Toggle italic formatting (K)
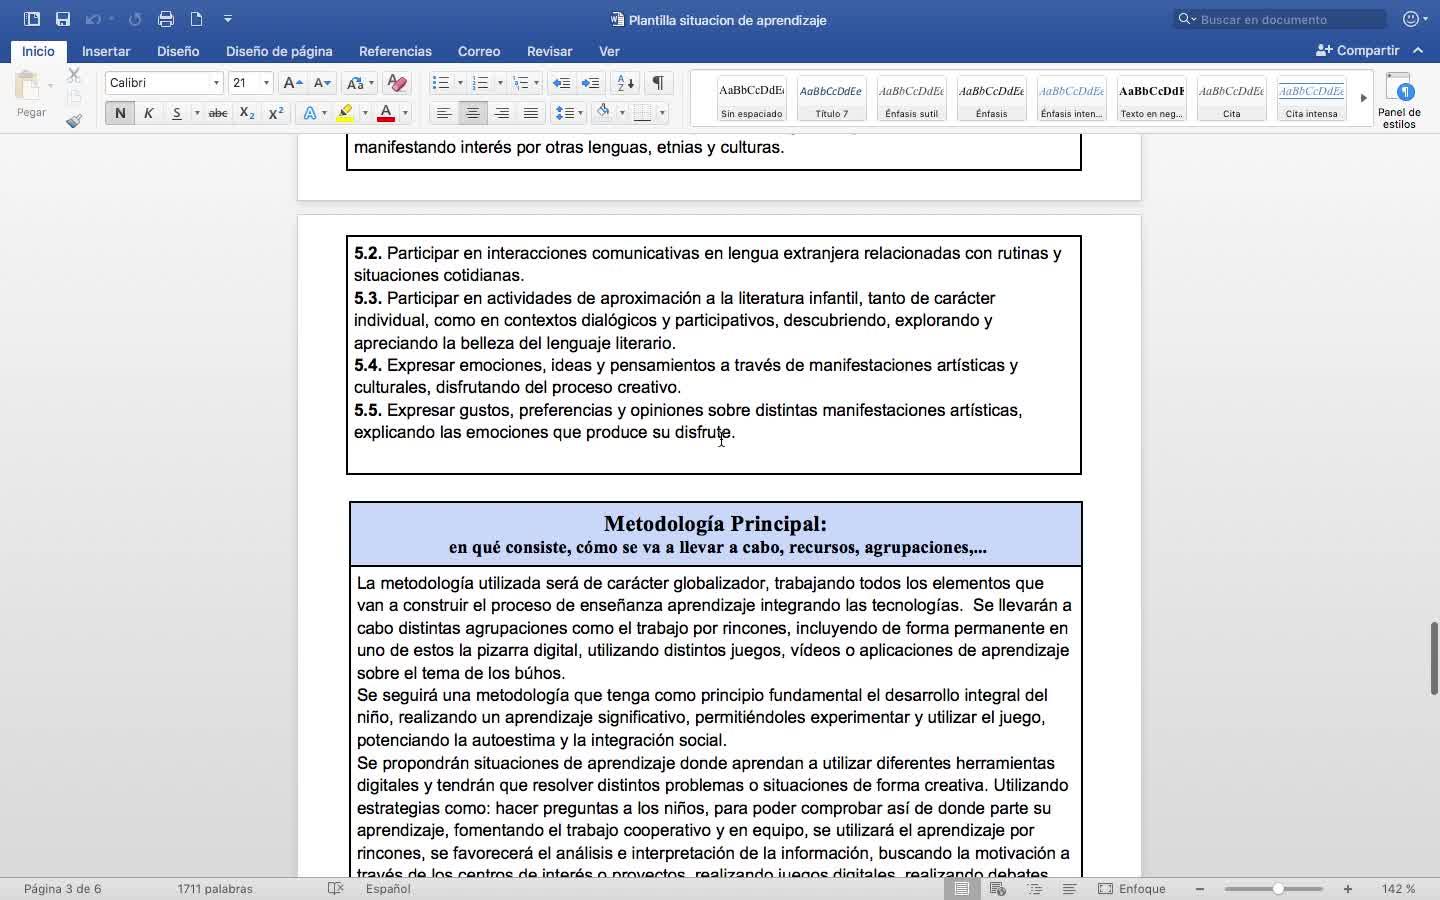The width and height of the screenshot is (1440, 900). (x=148, y=113)
